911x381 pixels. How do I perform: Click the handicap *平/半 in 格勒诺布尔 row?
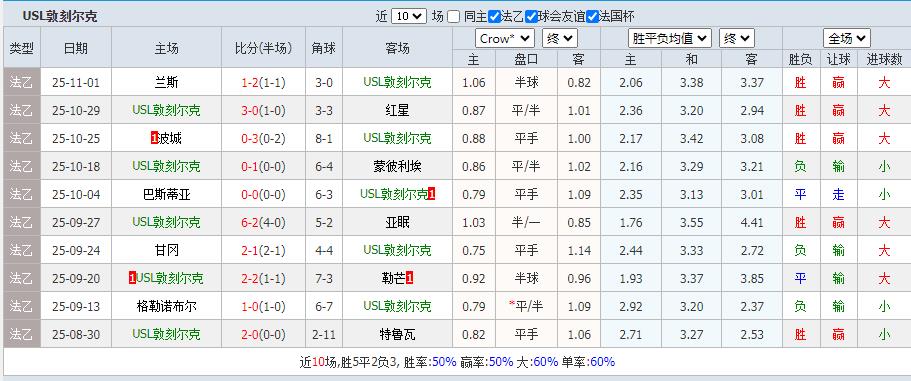tap(526, 306)
